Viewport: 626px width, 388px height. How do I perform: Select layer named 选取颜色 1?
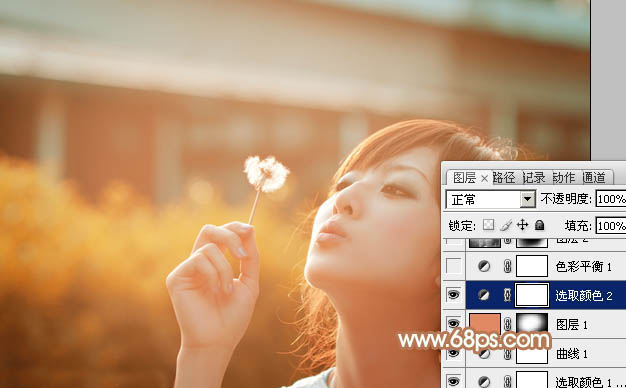coord(586,382)
